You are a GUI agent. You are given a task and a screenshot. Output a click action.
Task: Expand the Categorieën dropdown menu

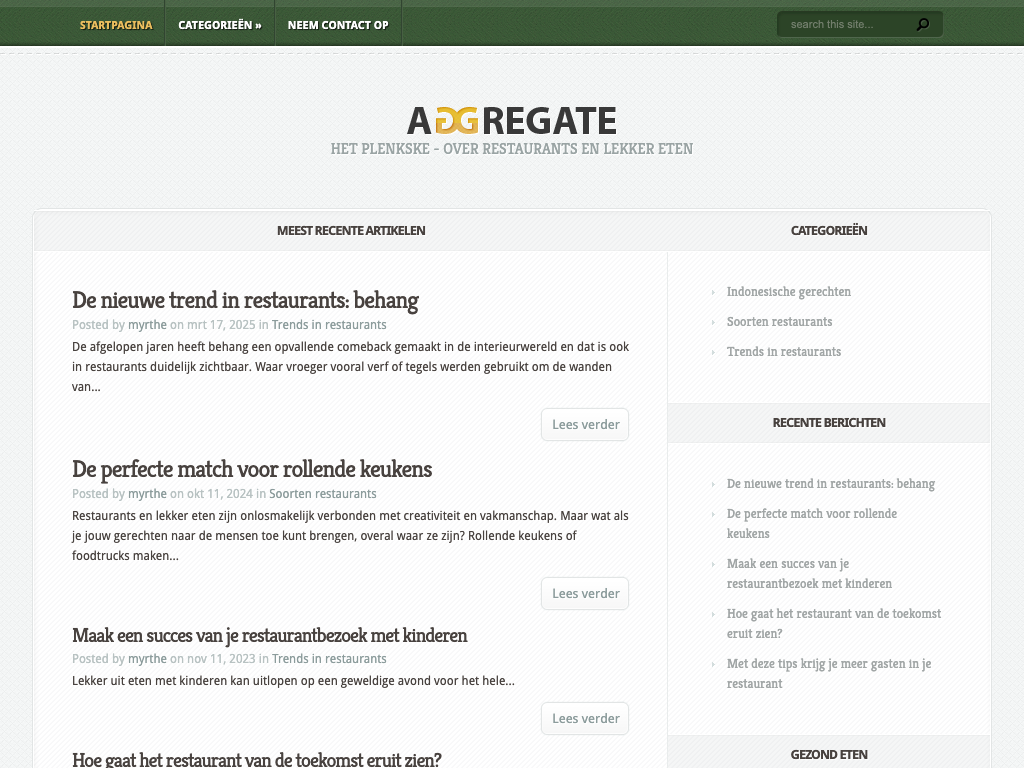tap(219, 25)
